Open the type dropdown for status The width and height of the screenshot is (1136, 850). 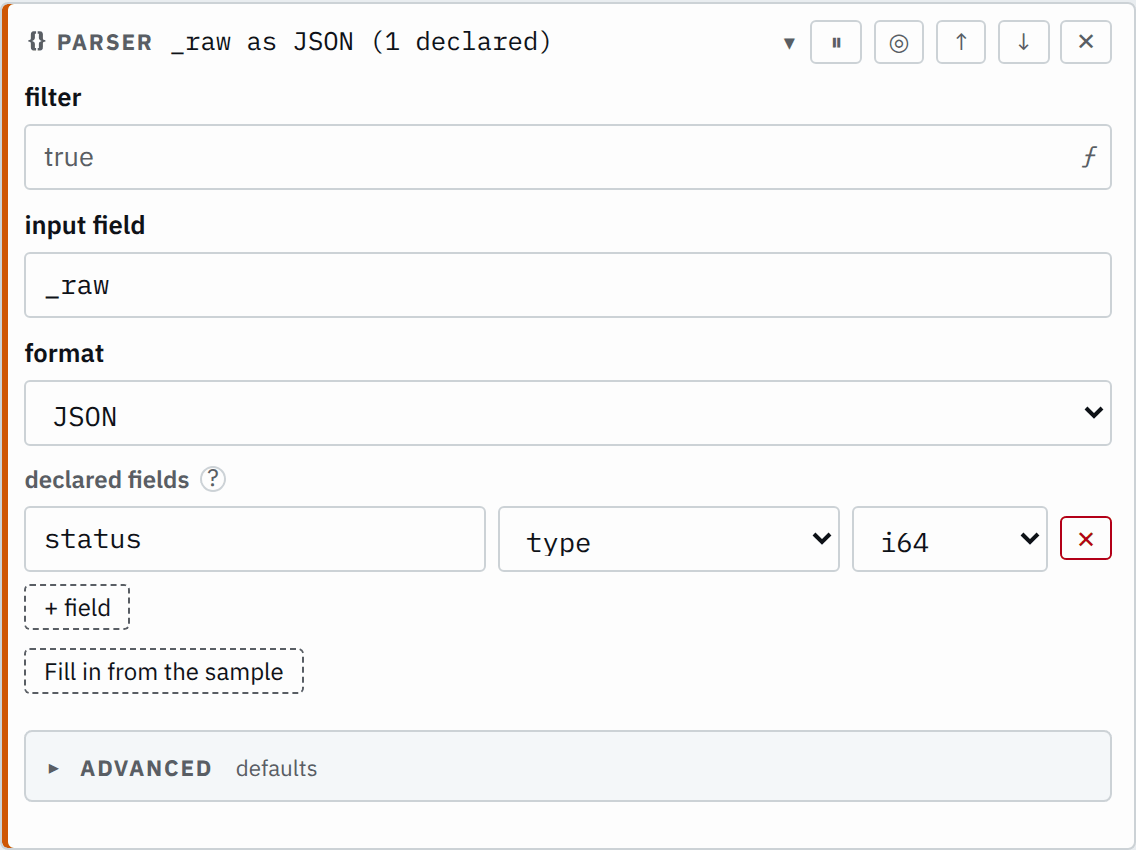click(668, 539)
